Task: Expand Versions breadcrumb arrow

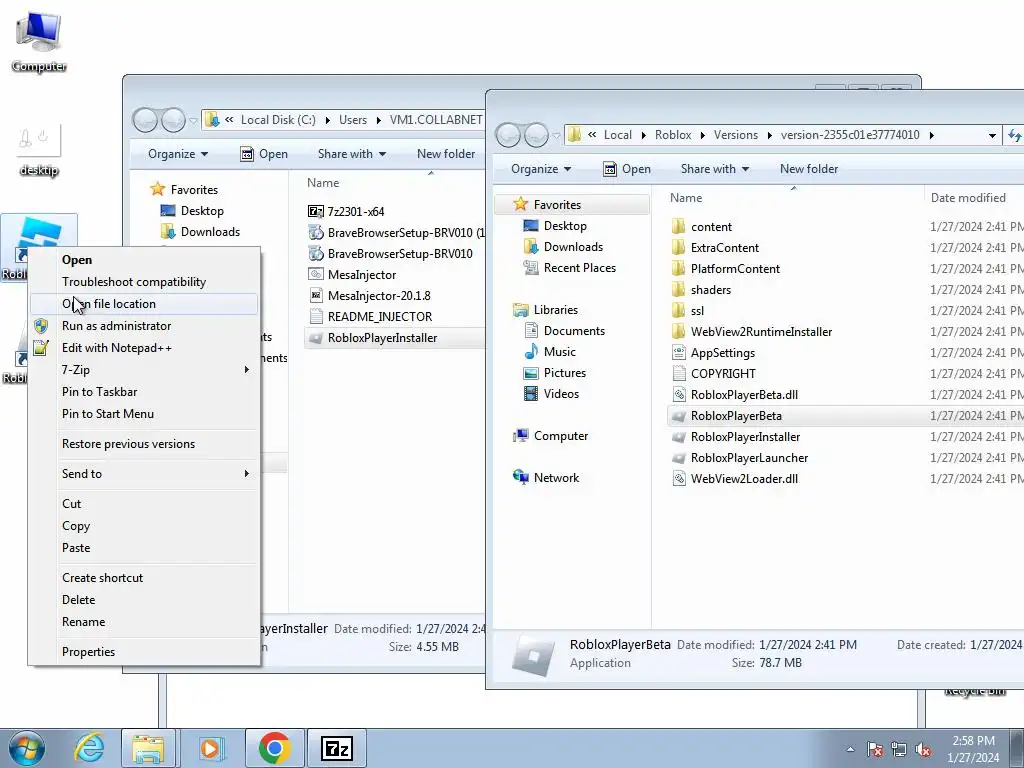Action: click(769, 135)
